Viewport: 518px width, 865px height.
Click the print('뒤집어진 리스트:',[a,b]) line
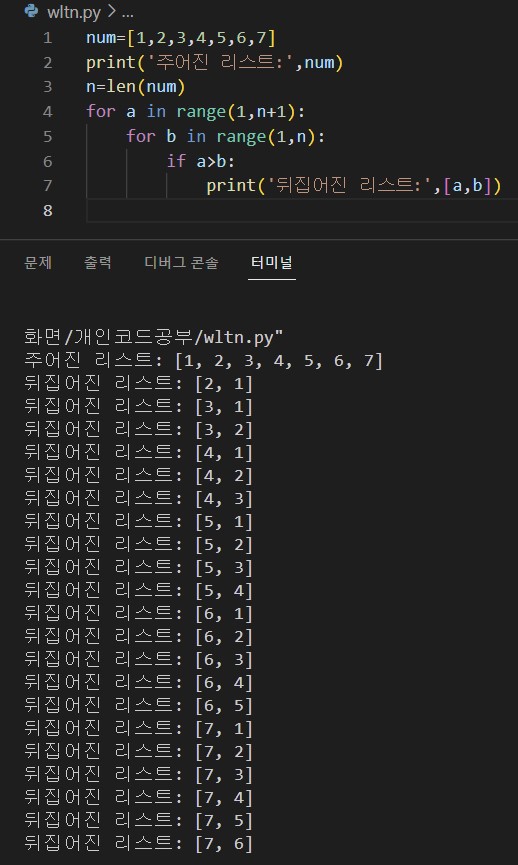354,185
